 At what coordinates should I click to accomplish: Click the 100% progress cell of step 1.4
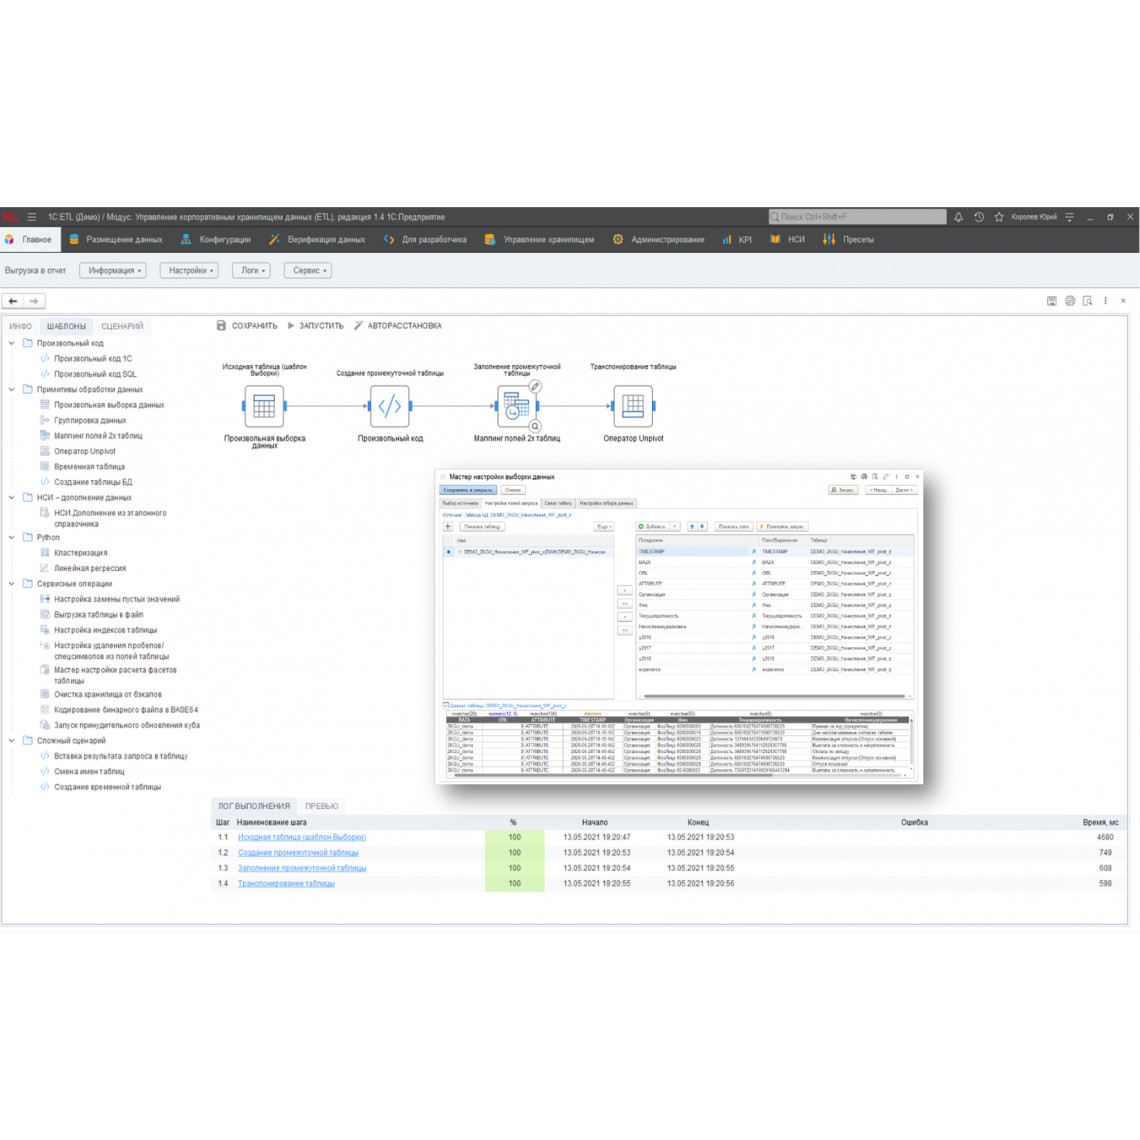515,884
